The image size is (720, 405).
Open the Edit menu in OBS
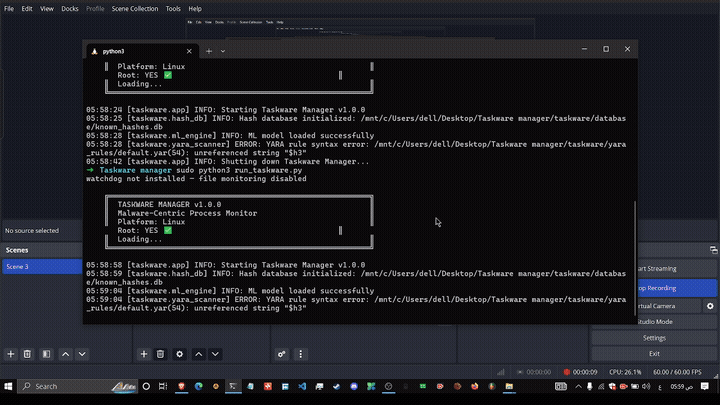click(x=27, y=8)
